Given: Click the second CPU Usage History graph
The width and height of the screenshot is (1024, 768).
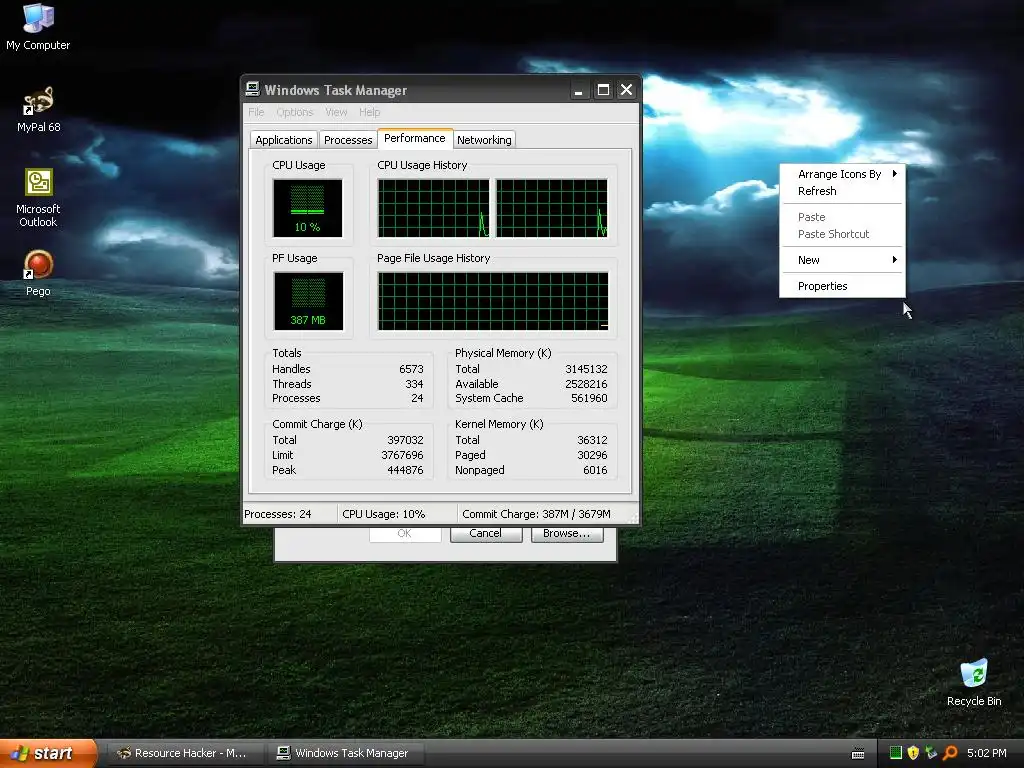Looking at the screenshot, I should (552, 208).
